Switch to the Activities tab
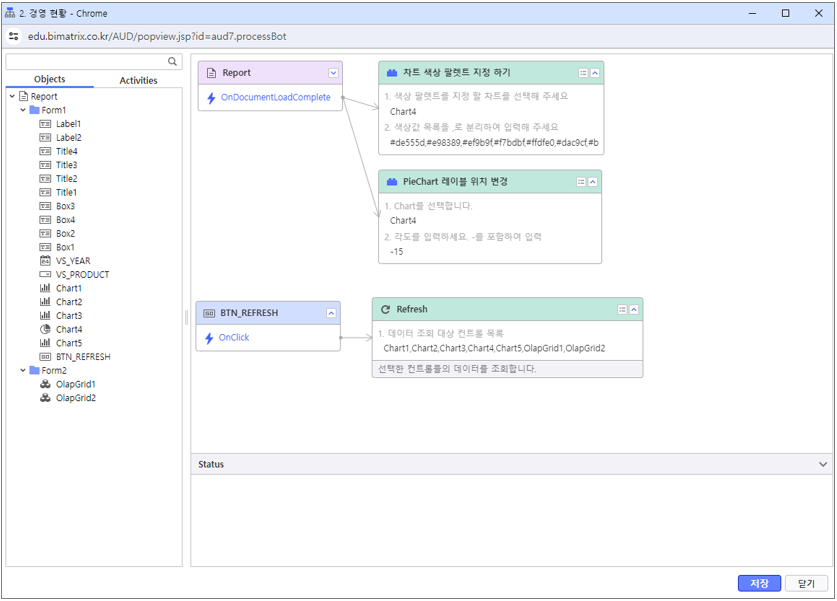Screen dimensions: 837x601 coord(138,80)
